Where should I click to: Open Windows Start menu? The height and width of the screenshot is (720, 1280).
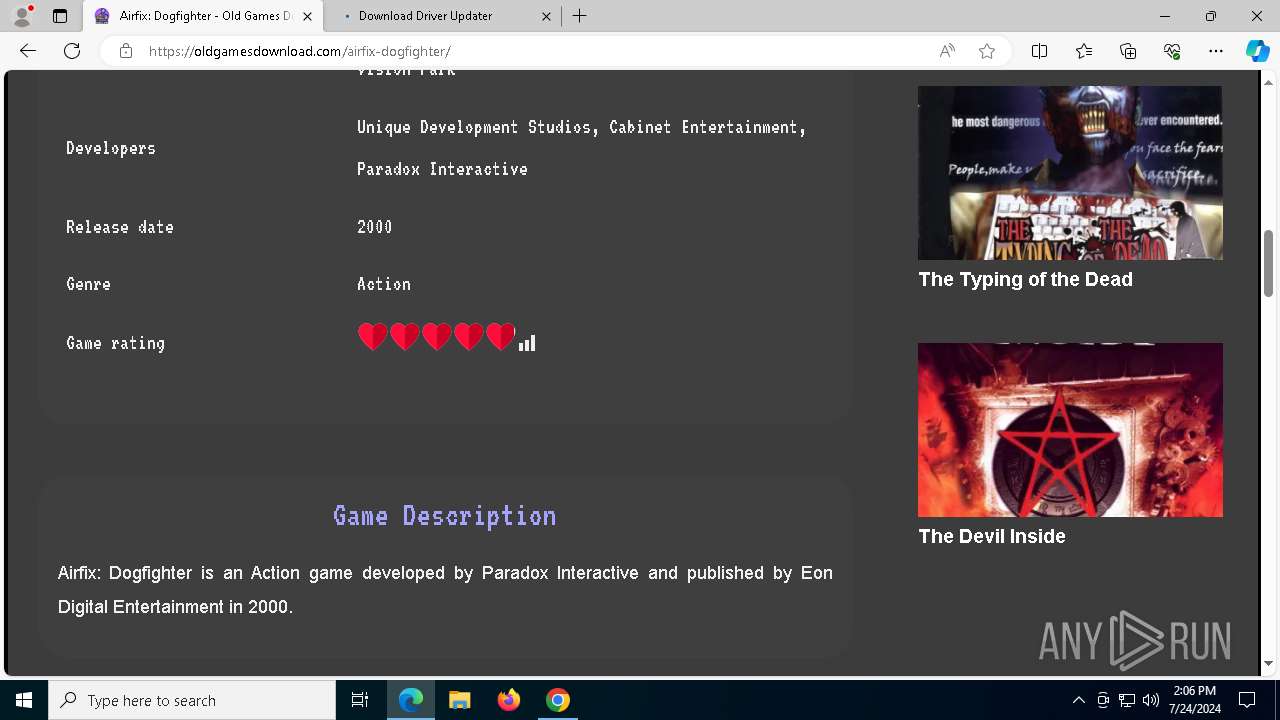[x=24, y=700]
